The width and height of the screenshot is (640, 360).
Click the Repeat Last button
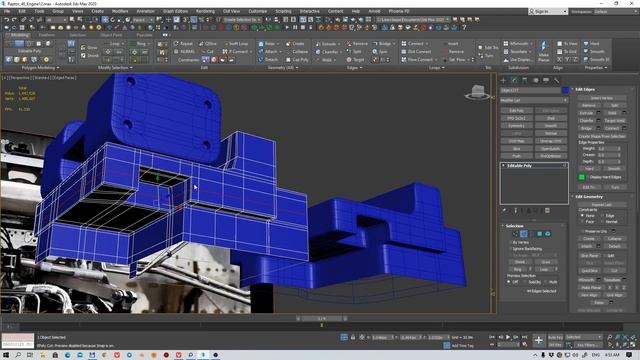click(602, 204)
